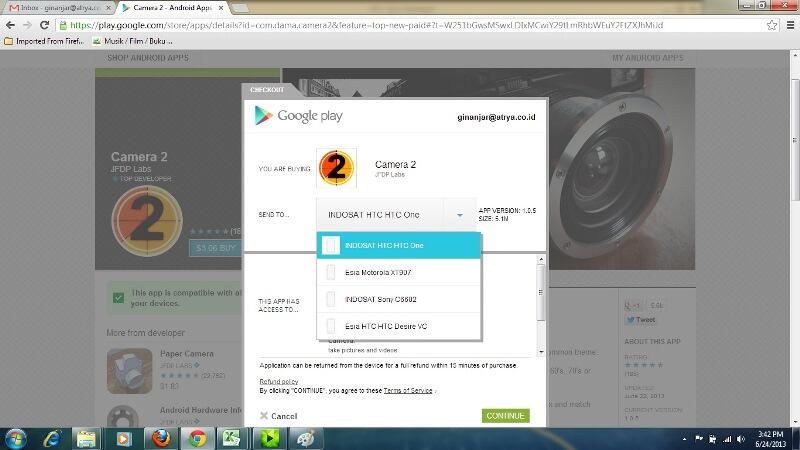Click the $3.06 BUY button

[216, 248]
